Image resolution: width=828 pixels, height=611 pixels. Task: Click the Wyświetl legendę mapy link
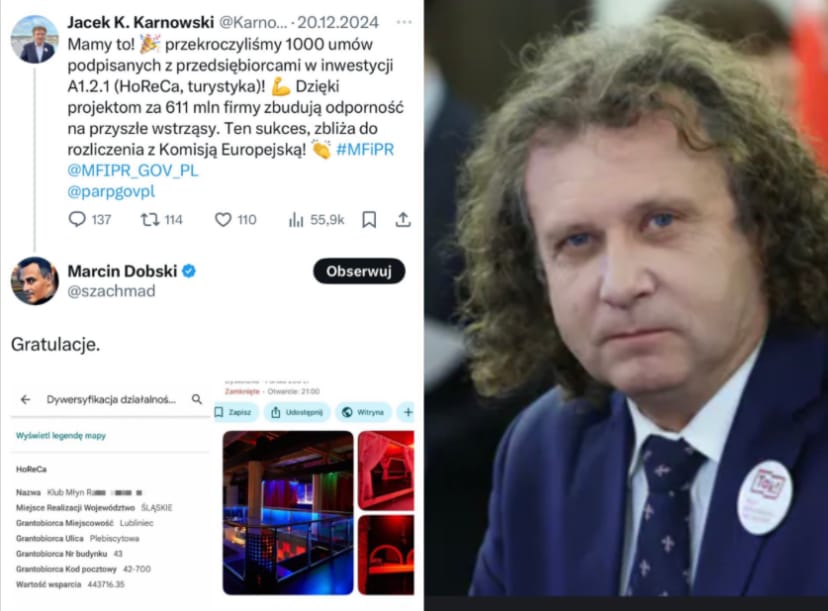pyautogui.click(x=61, y=436)
